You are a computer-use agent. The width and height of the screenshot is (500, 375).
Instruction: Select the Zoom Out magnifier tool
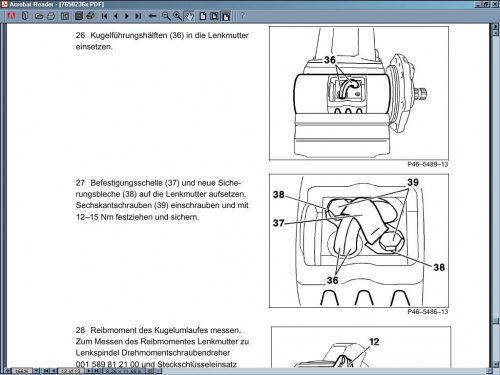(x=166, y=16)
